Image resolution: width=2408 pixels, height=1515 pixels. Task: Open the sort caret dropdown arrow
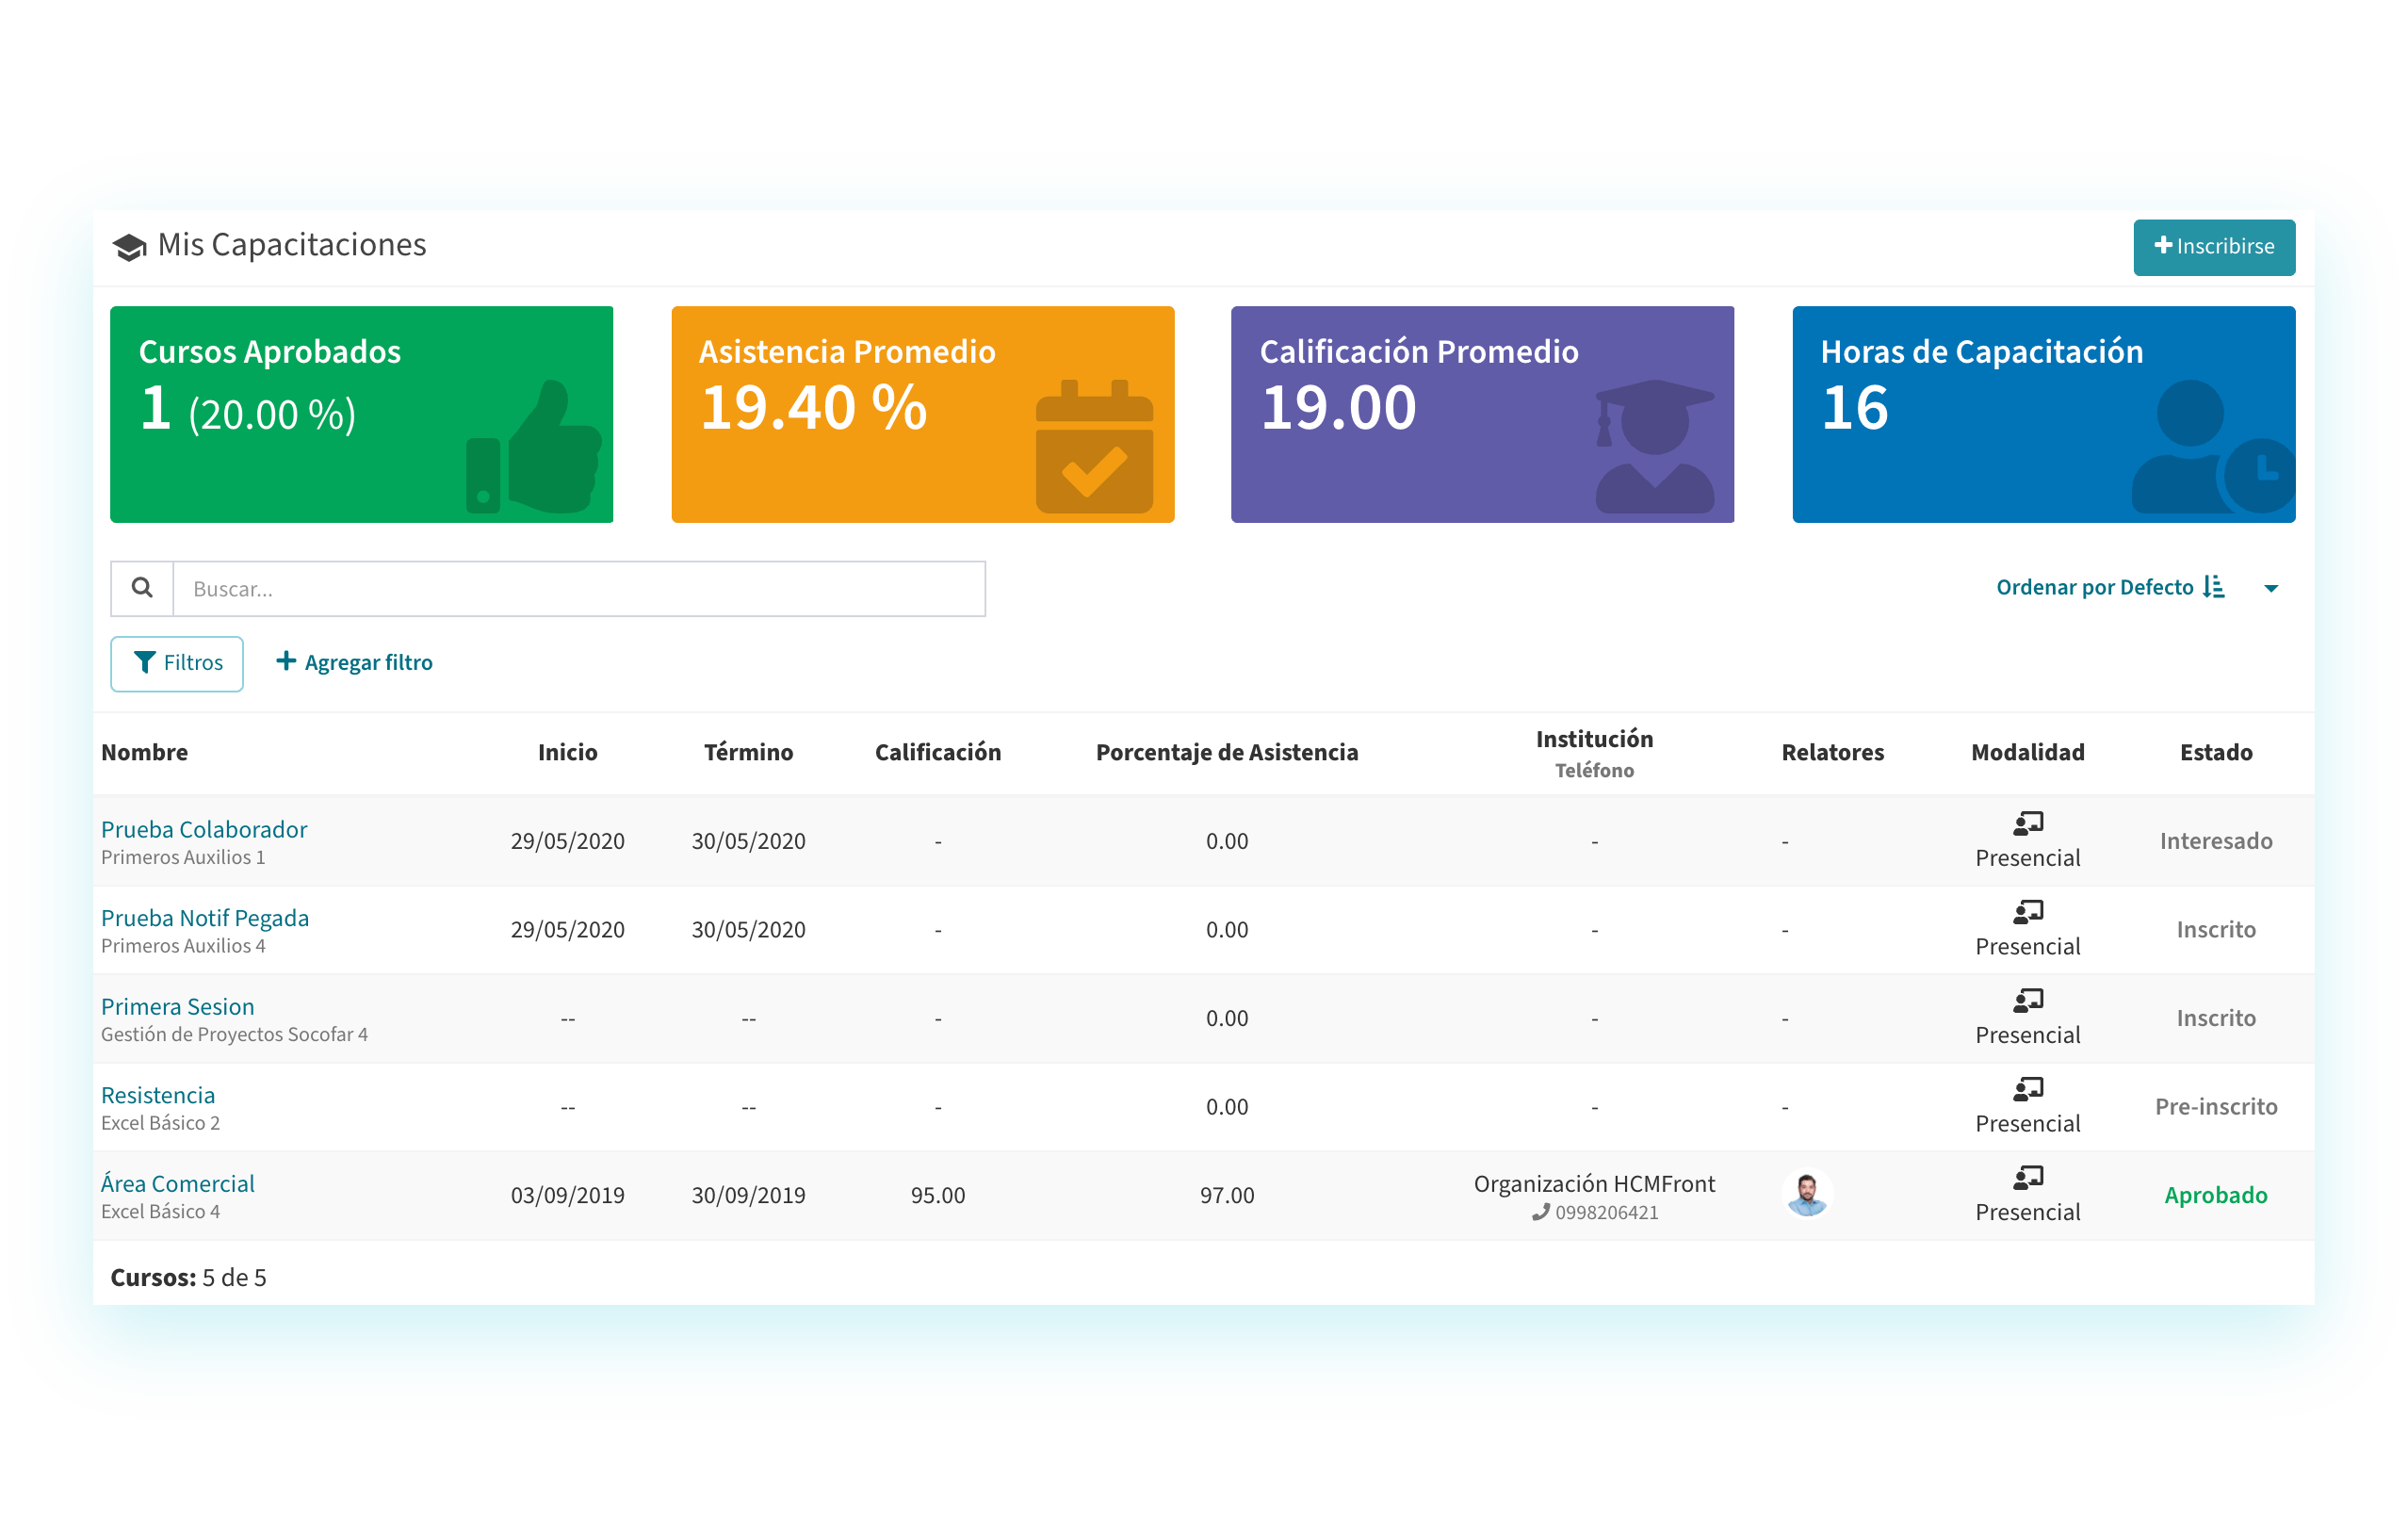pyautogui.click(x=2270, y=588)
